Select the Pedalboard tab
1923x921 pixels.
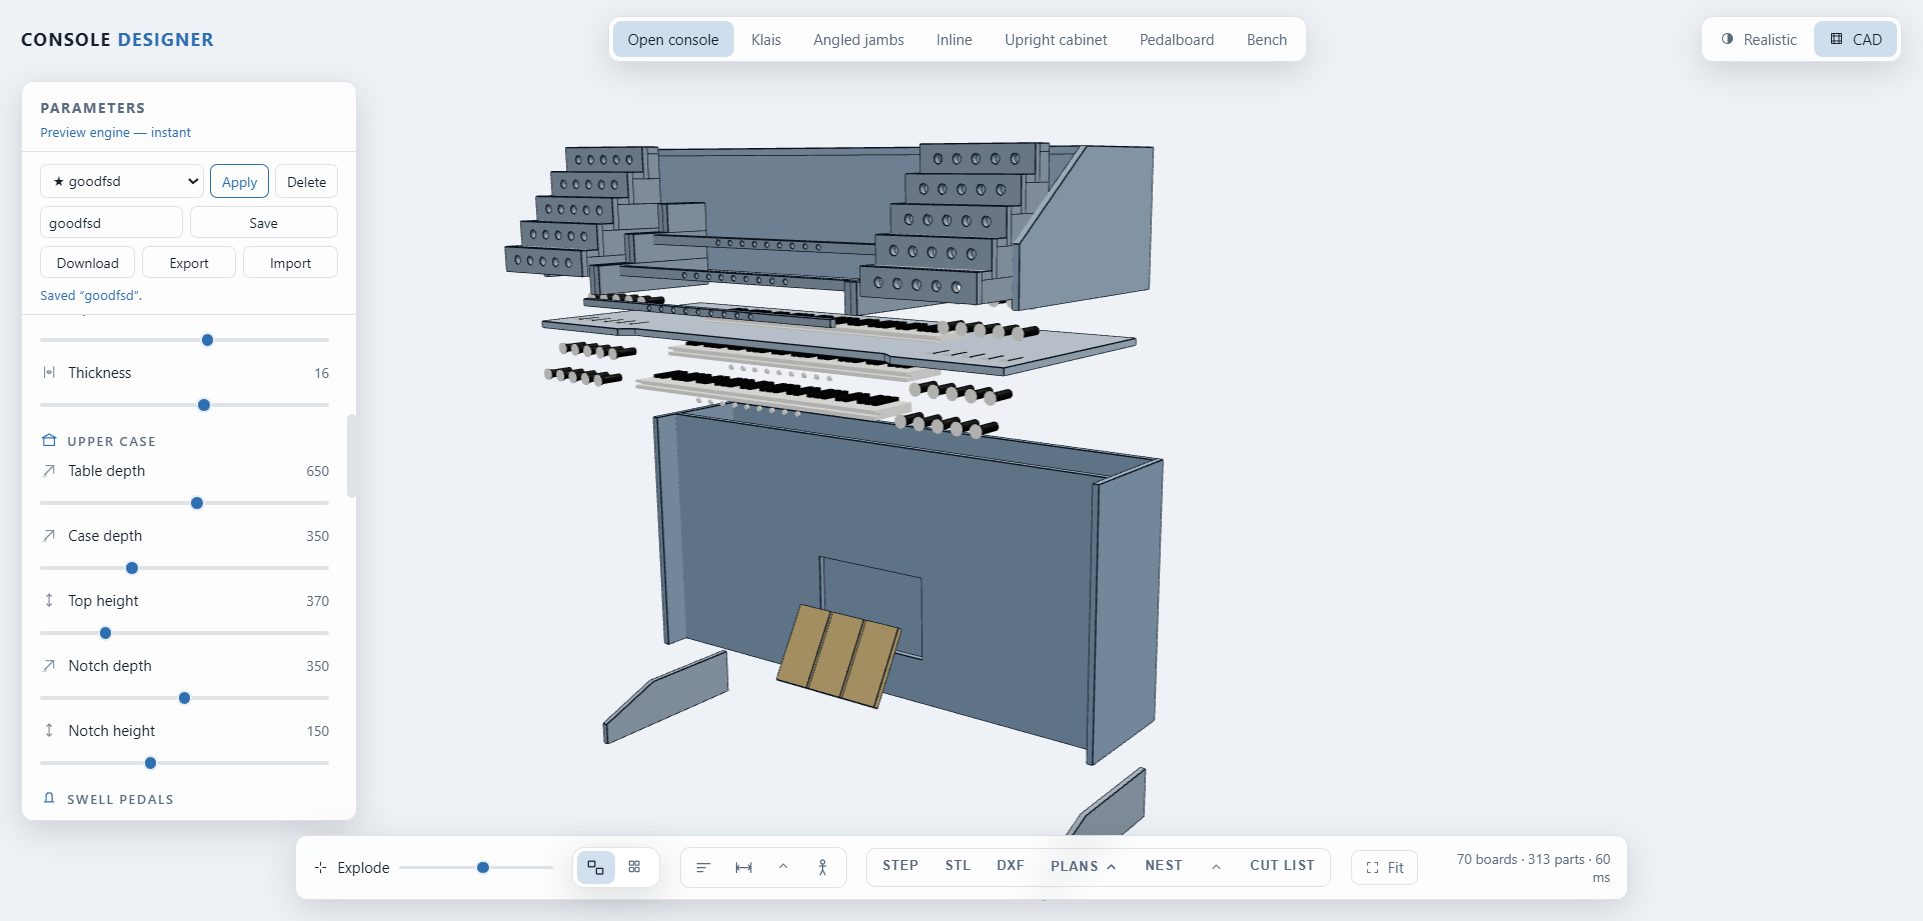pos(1177,39)
